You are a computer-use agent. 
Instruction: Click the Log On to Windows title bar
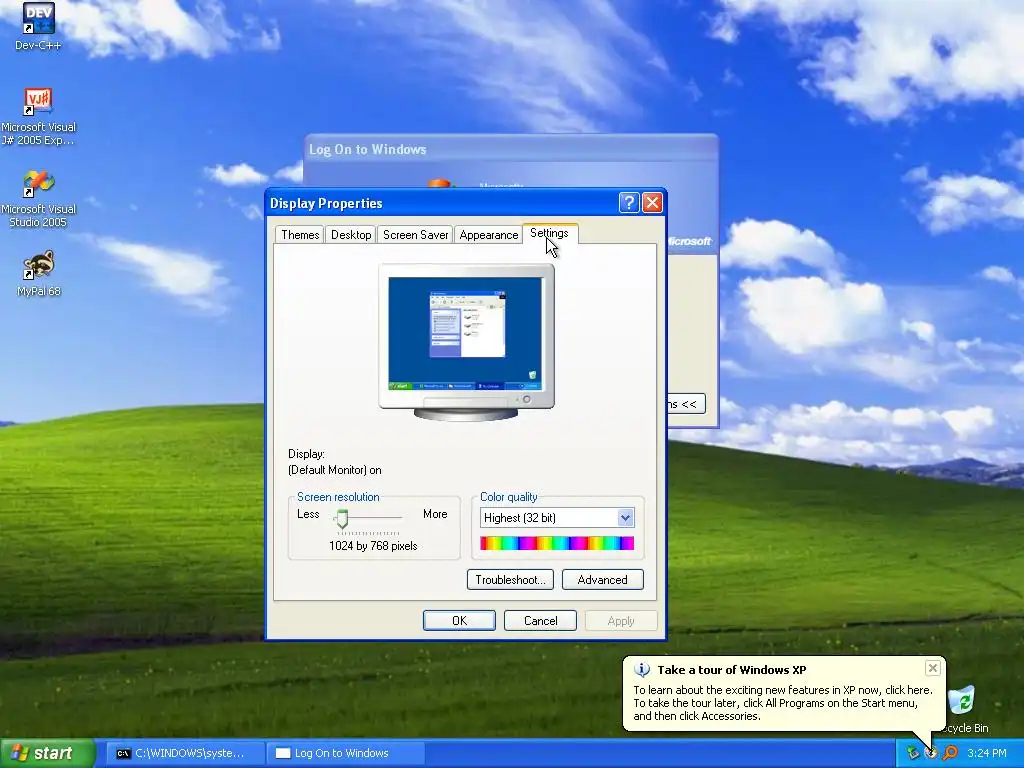[511, 149]
